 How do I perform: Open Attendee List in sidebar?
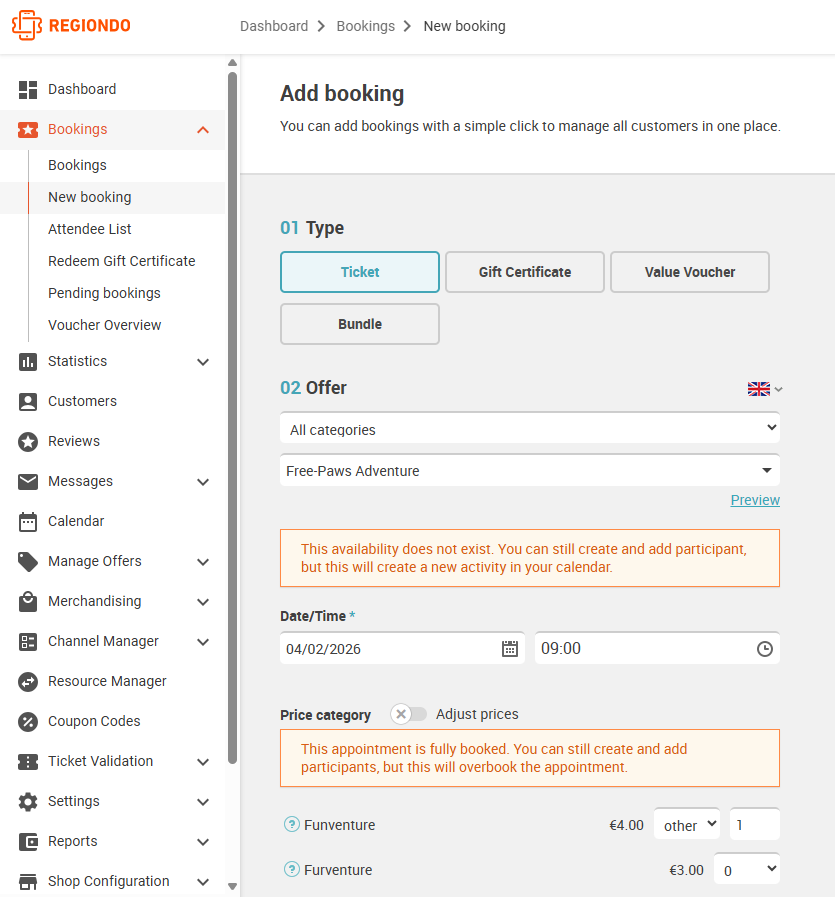90,229
